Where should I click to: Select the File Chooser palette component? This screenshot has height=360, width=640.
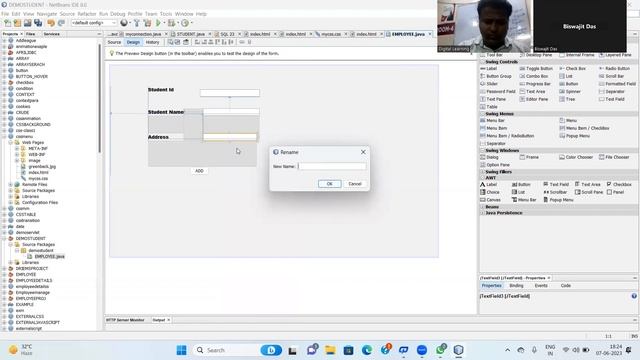(x=614, y=157)
